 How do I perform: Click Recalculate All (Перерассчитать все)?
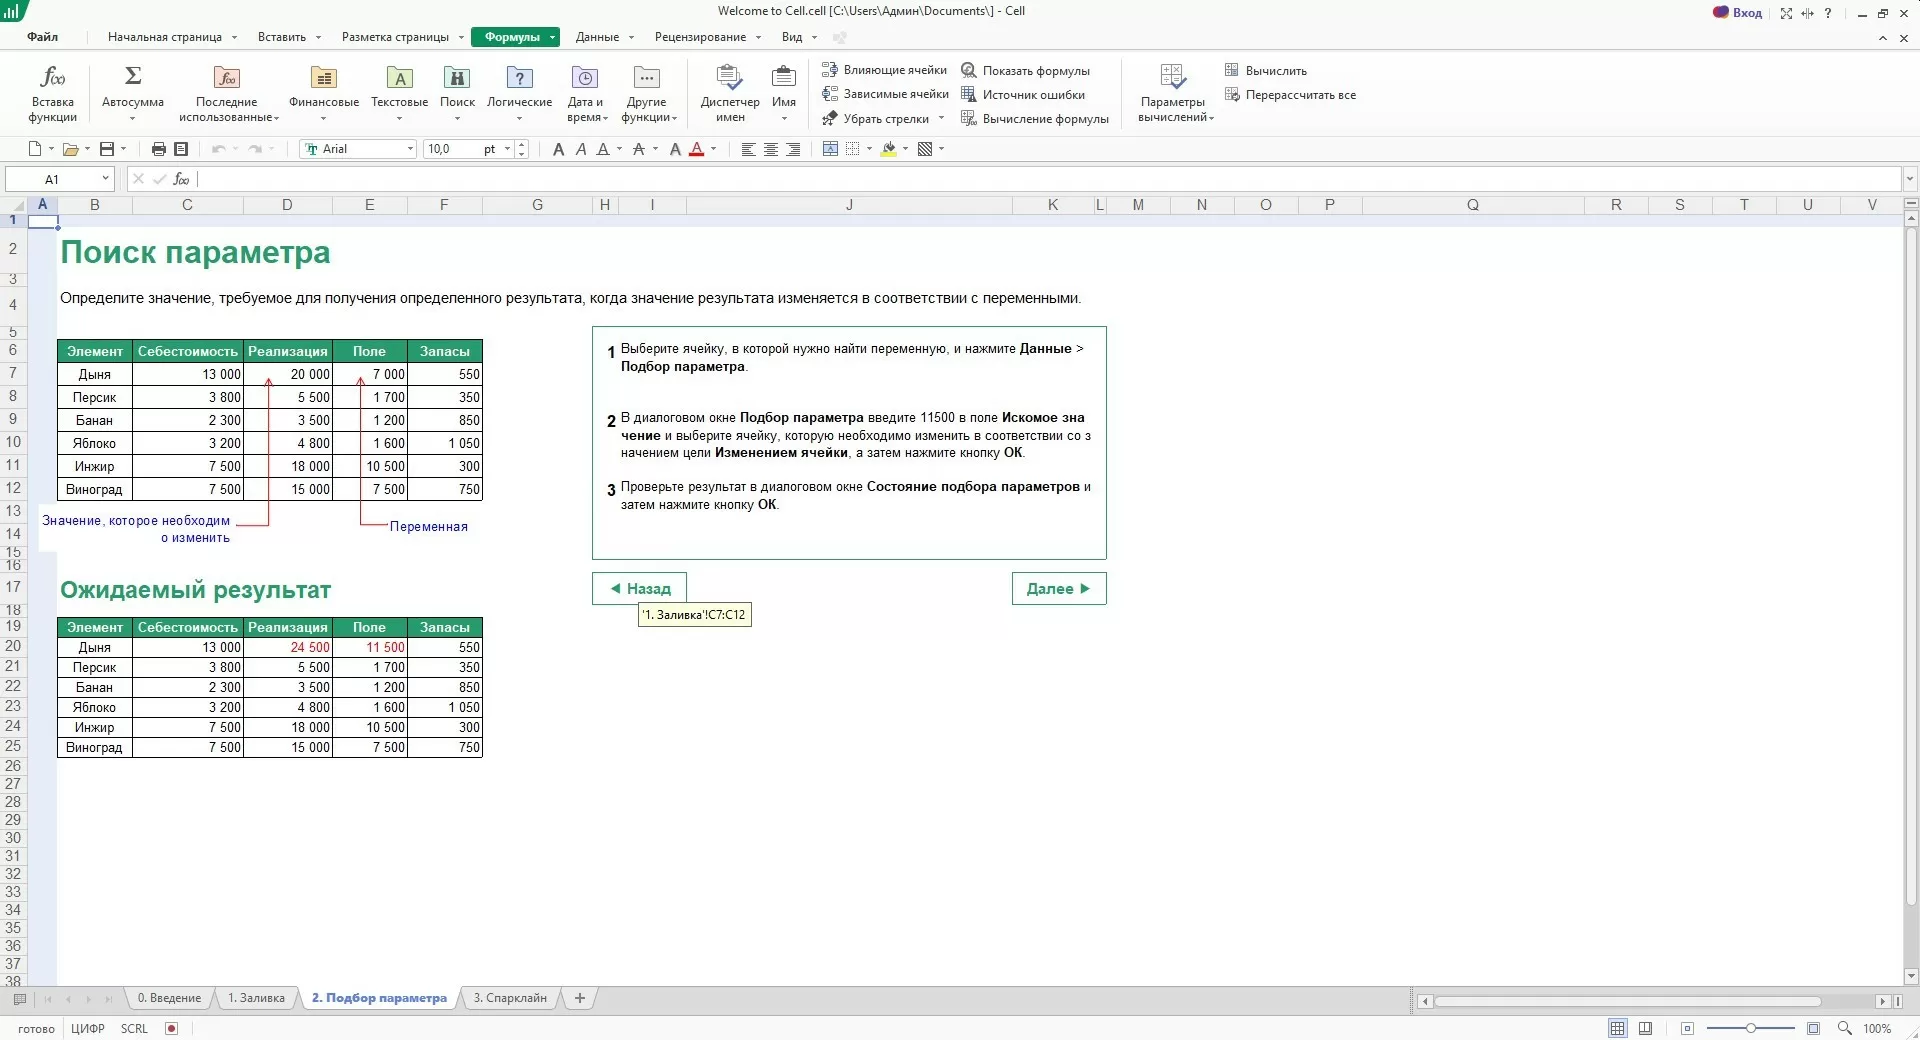[1290, 95]
